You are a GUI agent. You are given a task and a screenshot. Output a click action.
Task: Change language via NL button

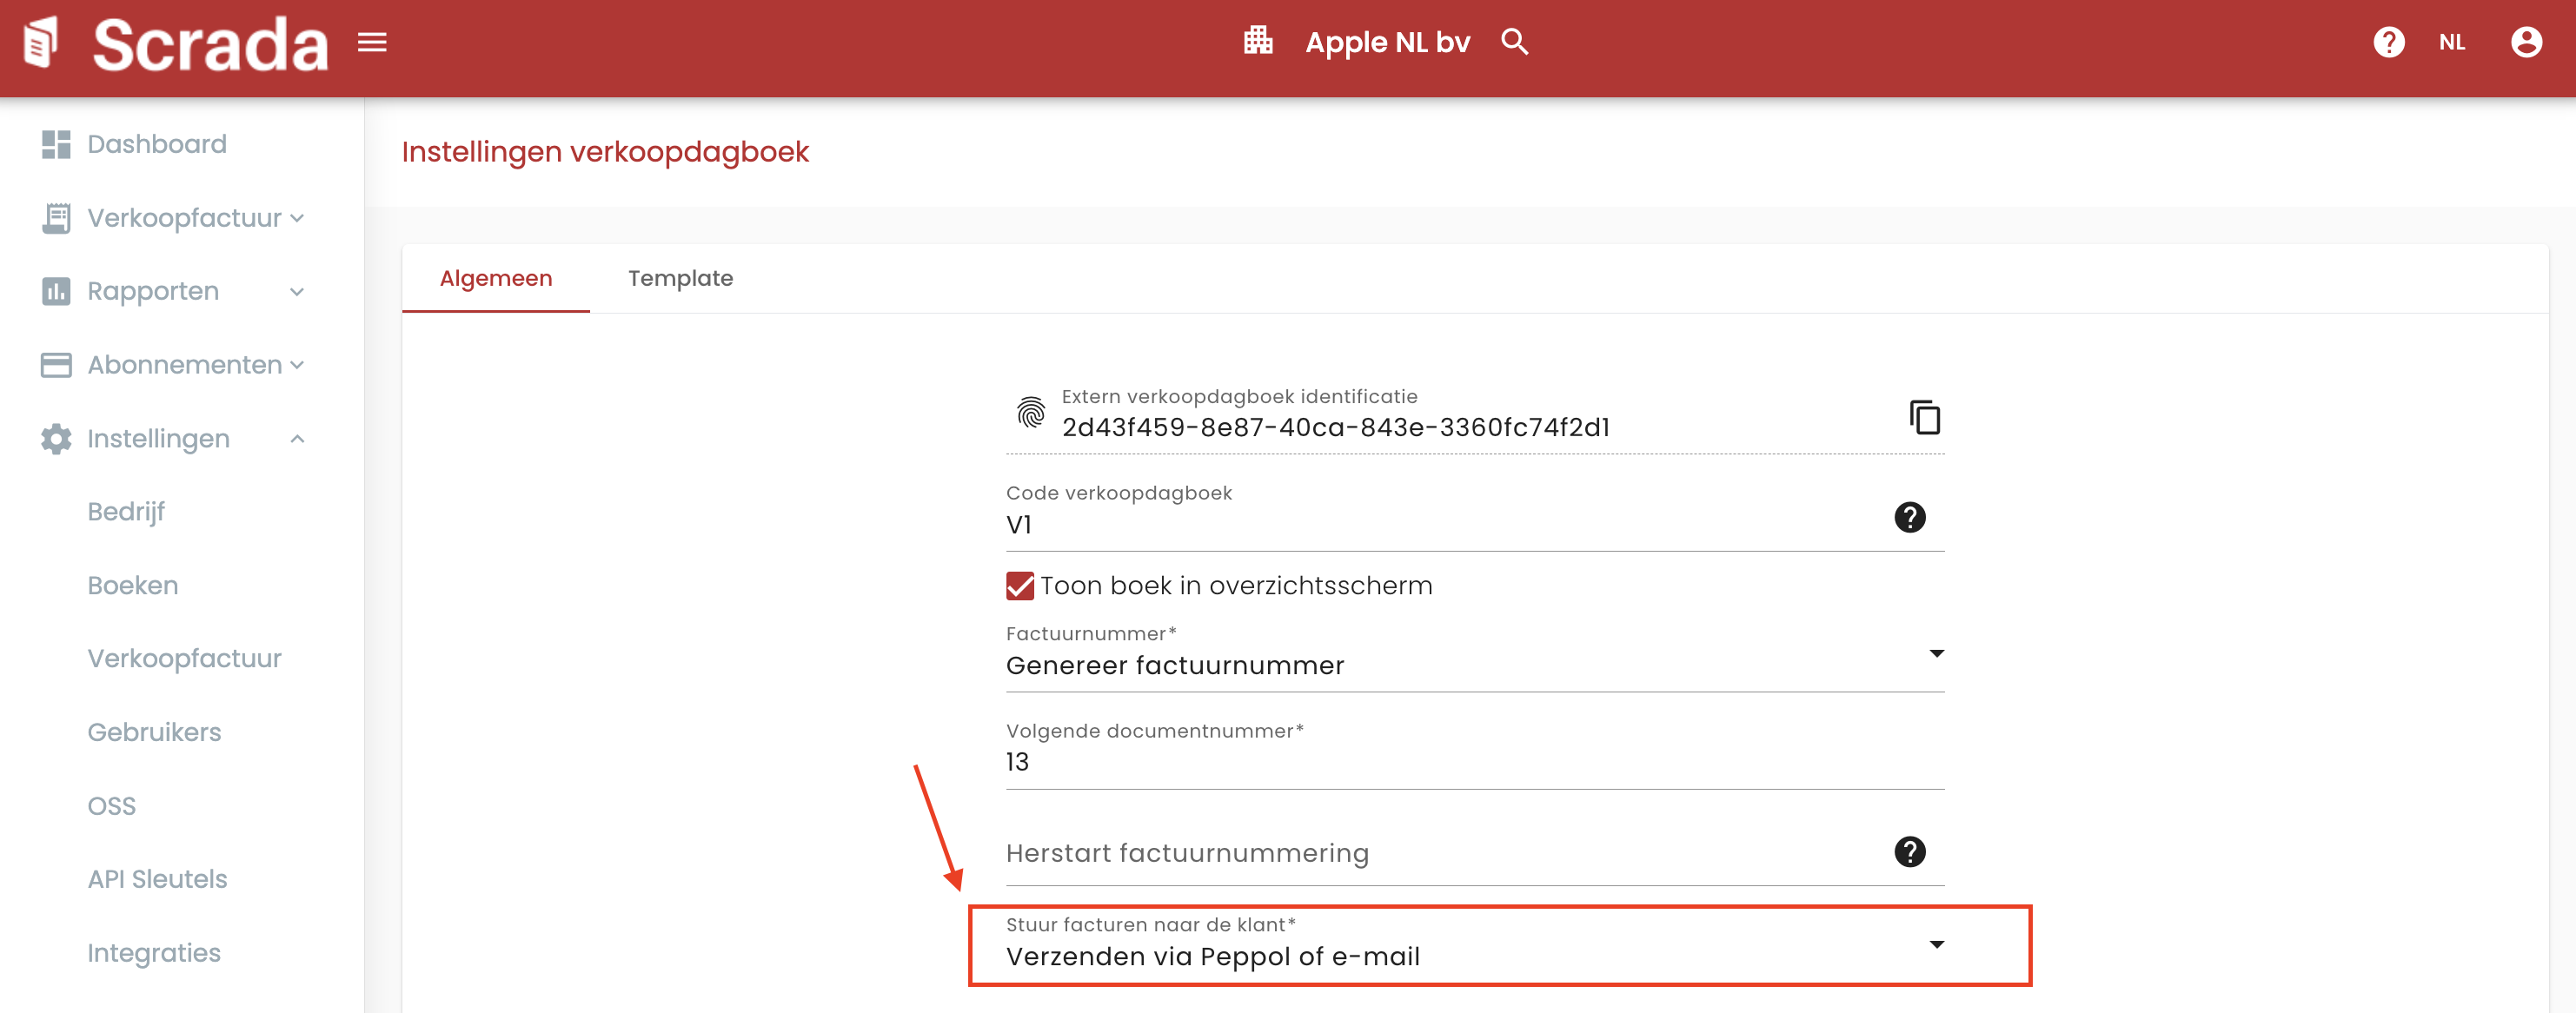pyautogui.click(x=2451, y=42)
